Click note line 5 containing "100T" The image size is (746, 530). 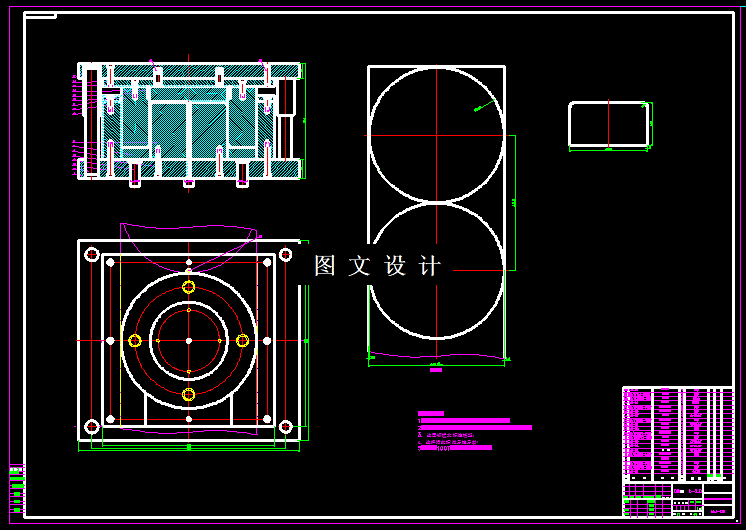[455, 448]
